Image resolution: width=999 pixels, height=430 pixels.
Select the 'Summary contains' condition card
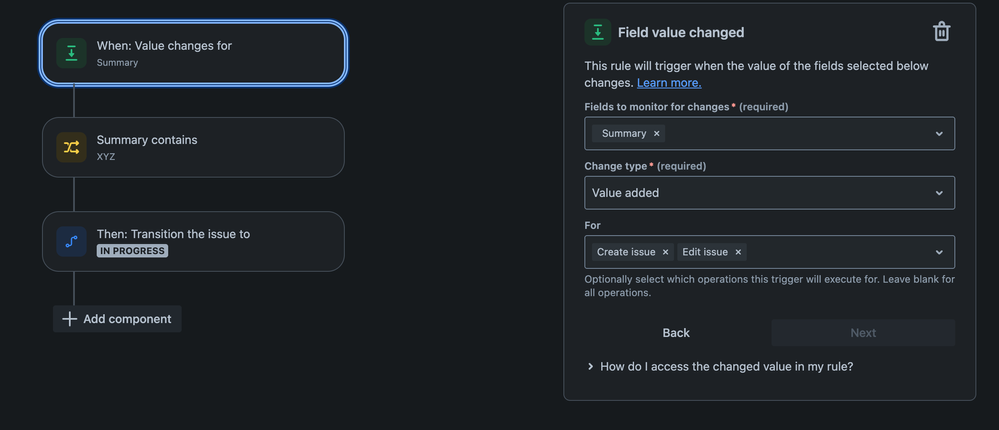click(194, 147)
